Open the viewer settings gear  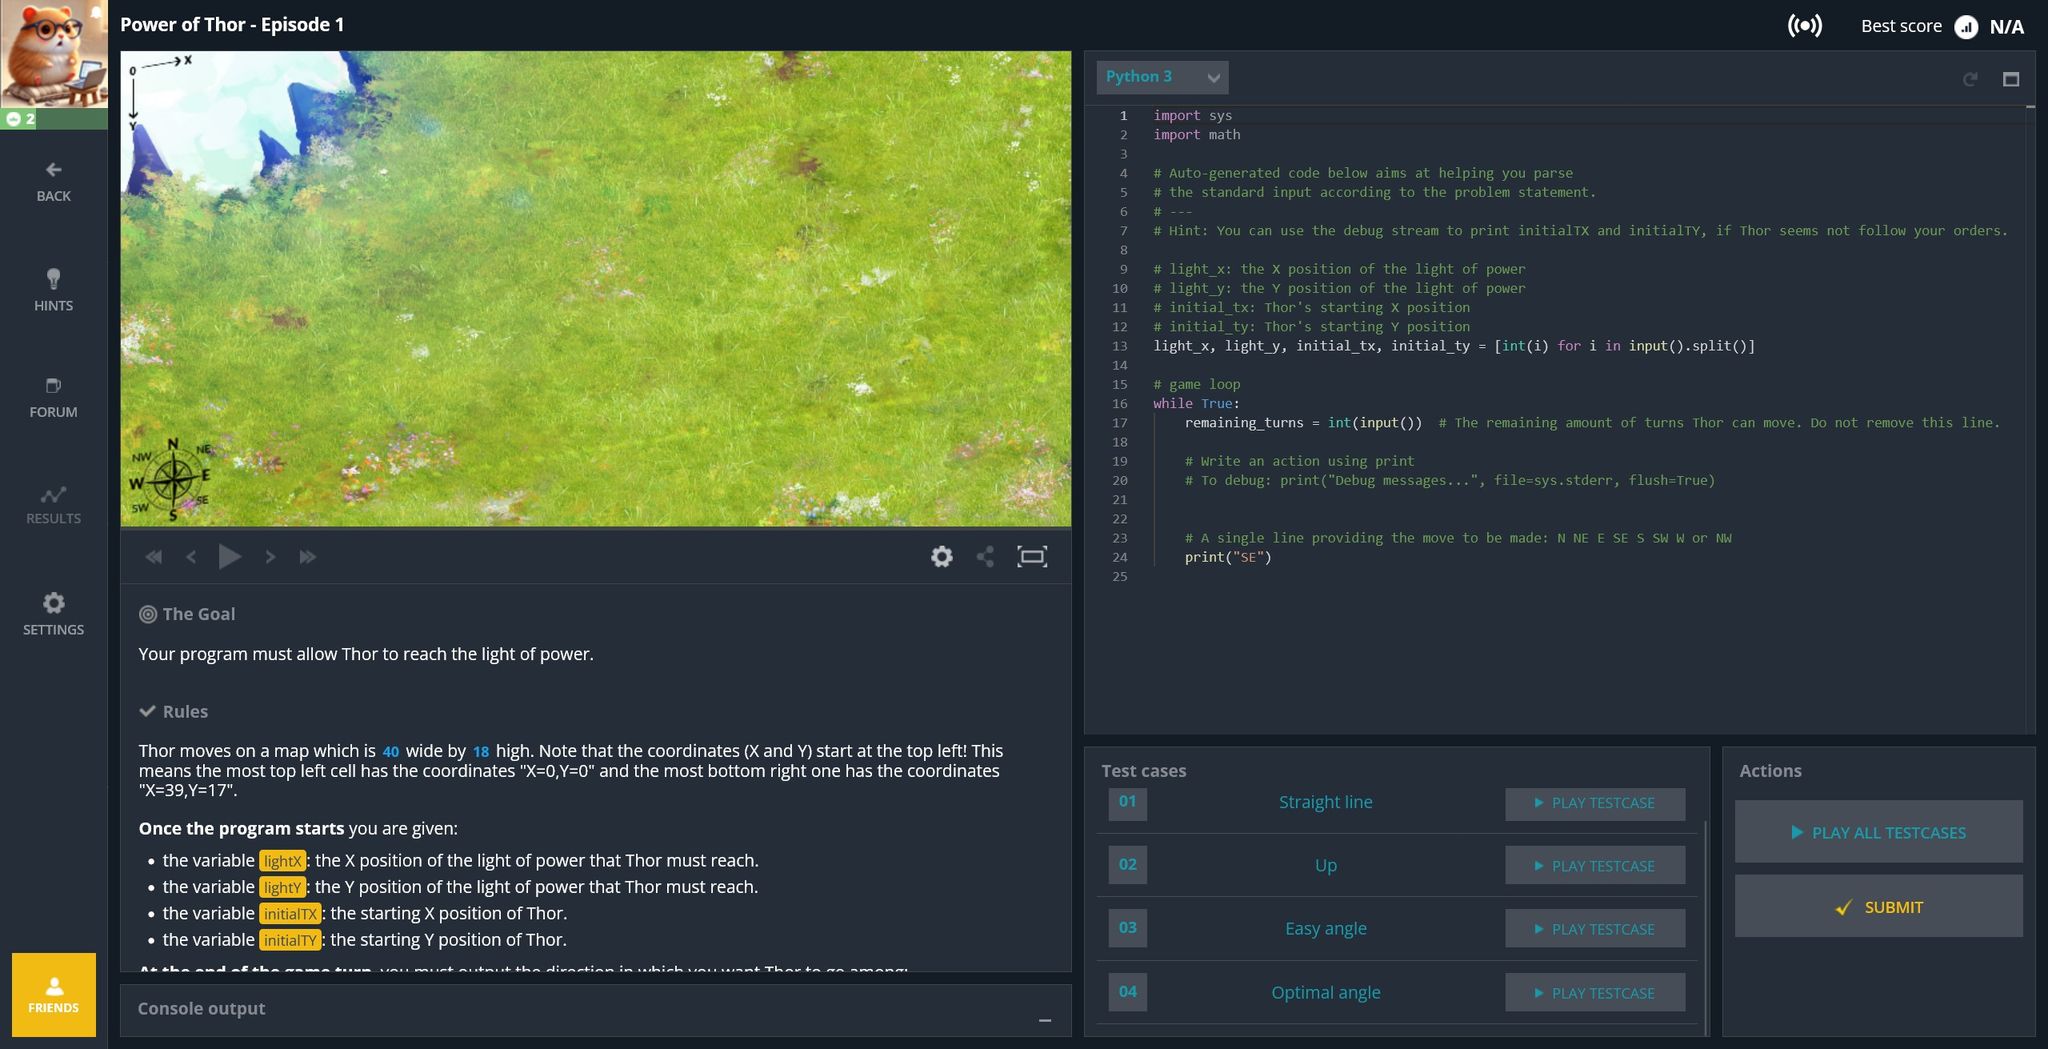point(941,557)
